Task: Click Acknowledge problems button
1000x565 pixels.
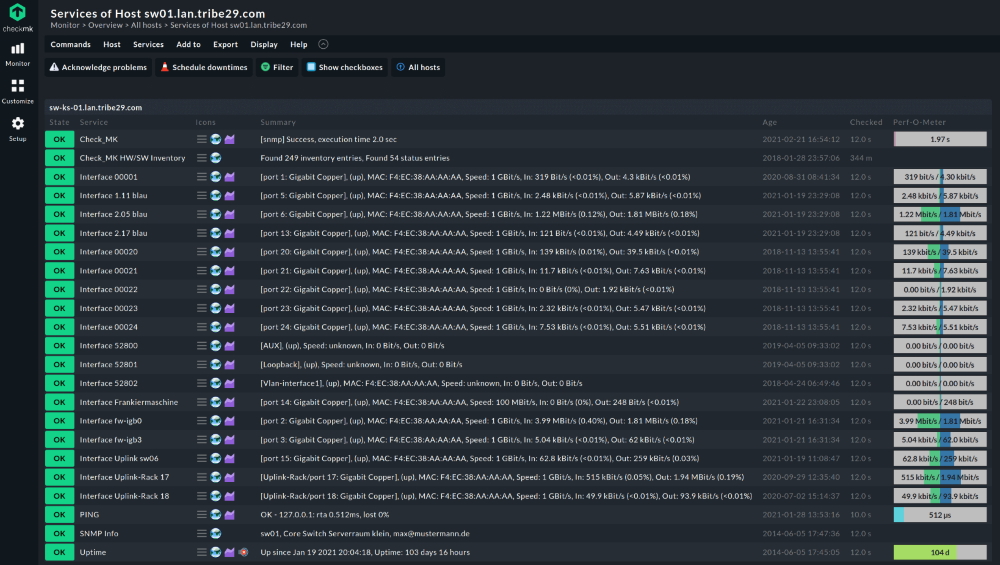Action: coord(98,67)
